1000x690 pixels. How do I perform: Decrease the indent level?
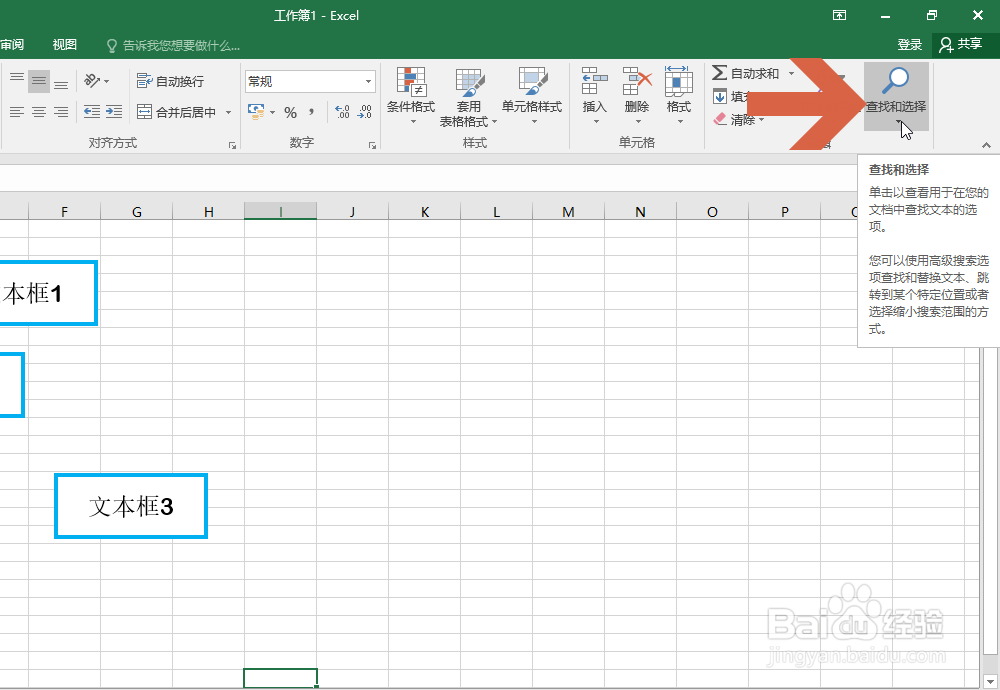click(x=92, y=112)
